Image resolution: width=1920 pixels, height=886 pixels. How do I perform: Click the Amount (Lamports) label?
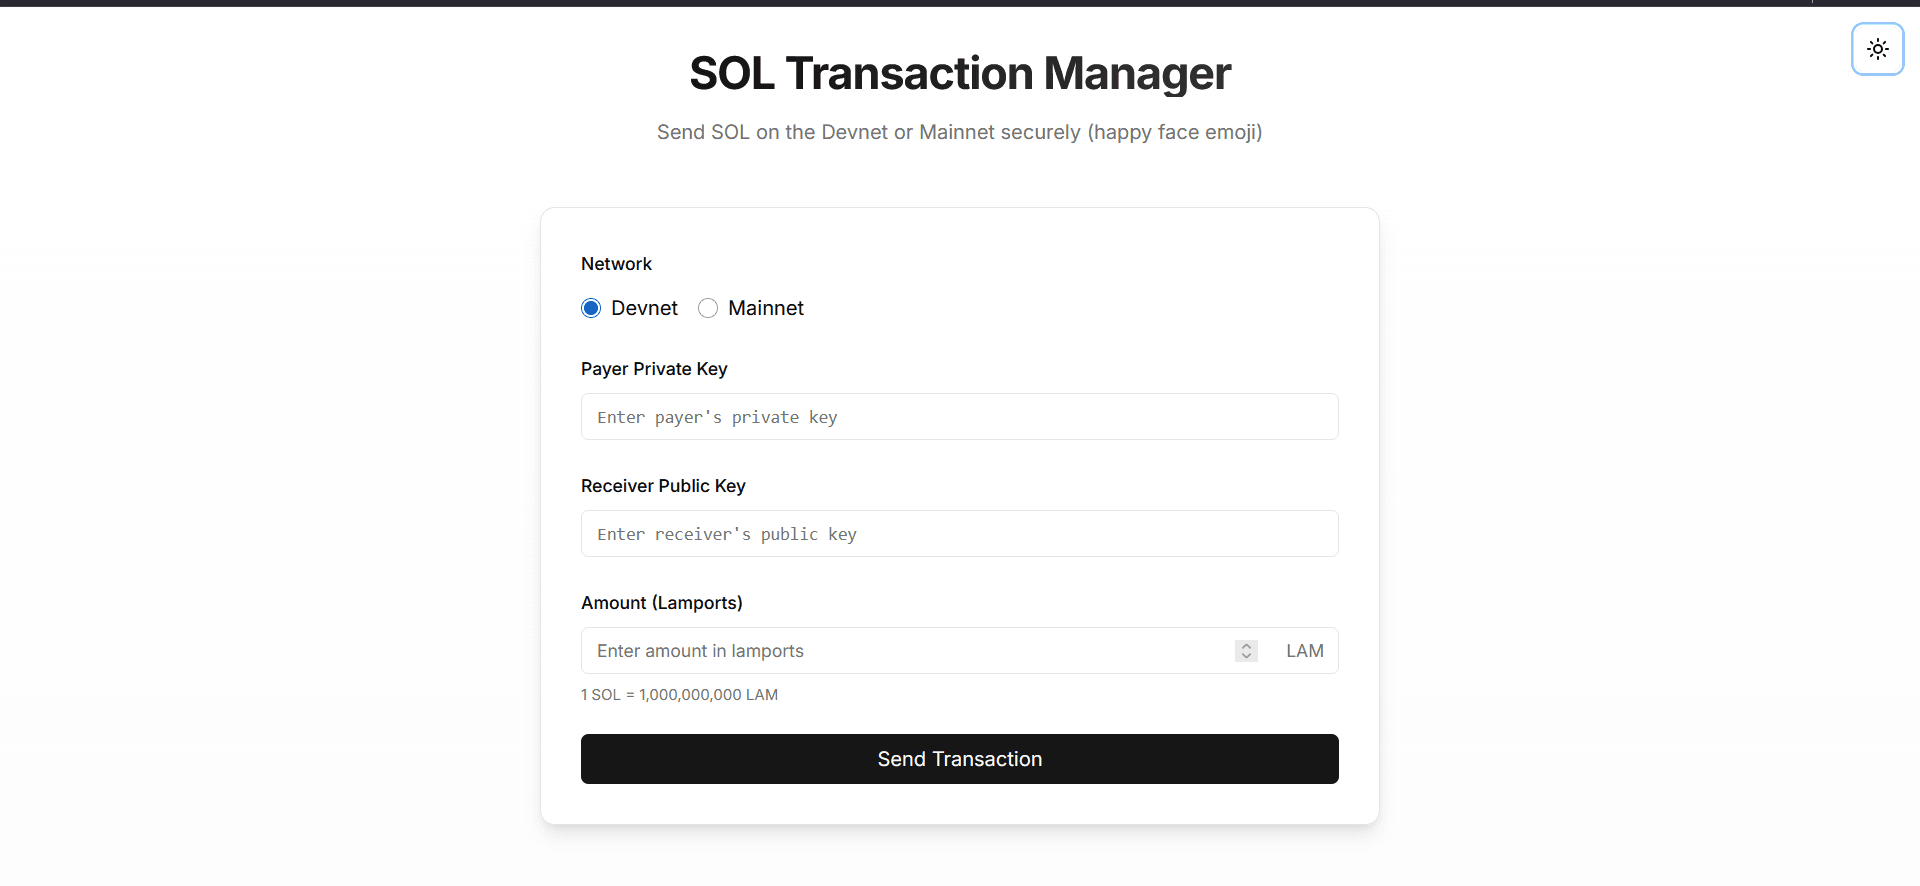coord(661,603)
